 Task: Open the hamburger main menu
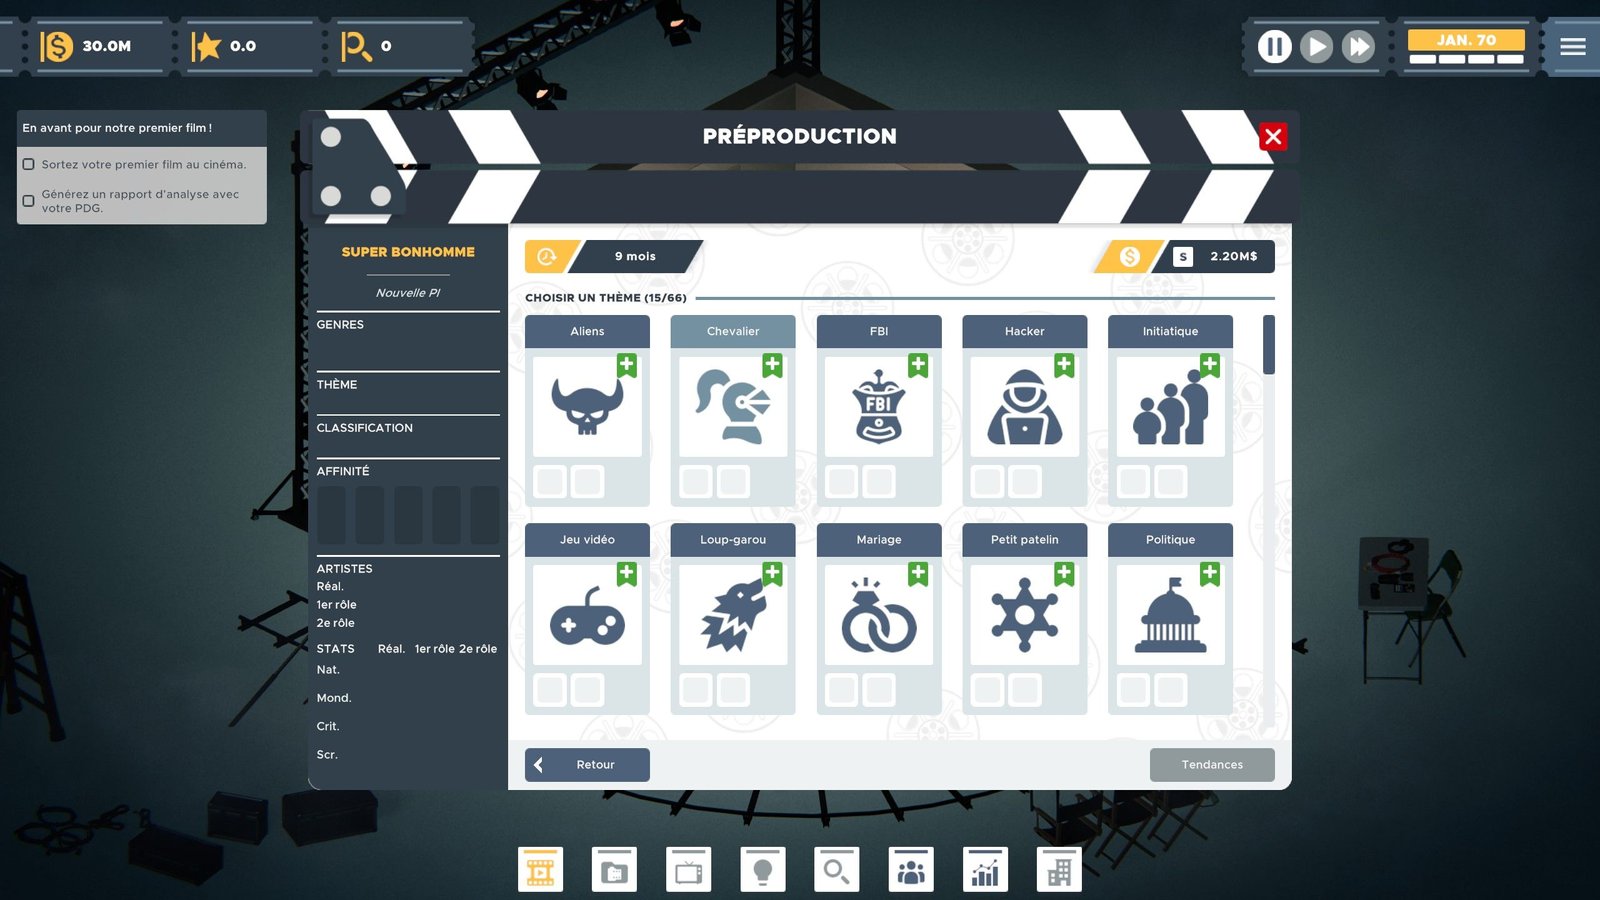[1573, 46]
